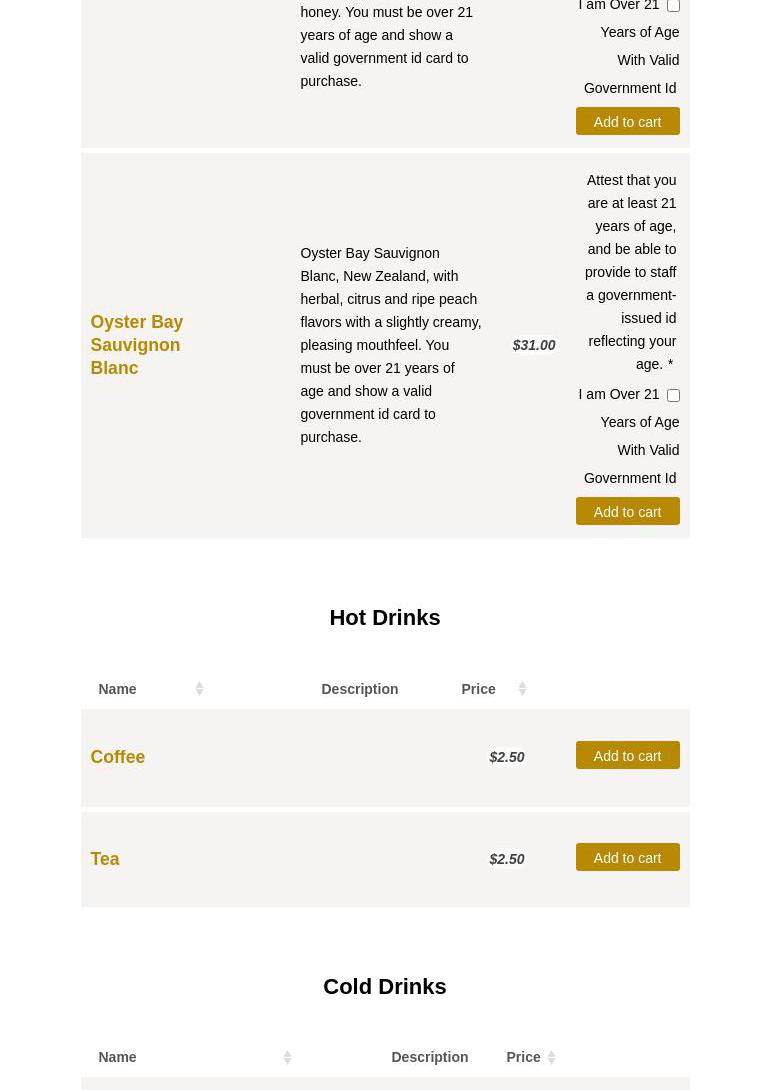Click sort arrows beside Cold Drinks Name column
The height and width of the screenshot is (1090, 770).
[x=287, y=1057]
